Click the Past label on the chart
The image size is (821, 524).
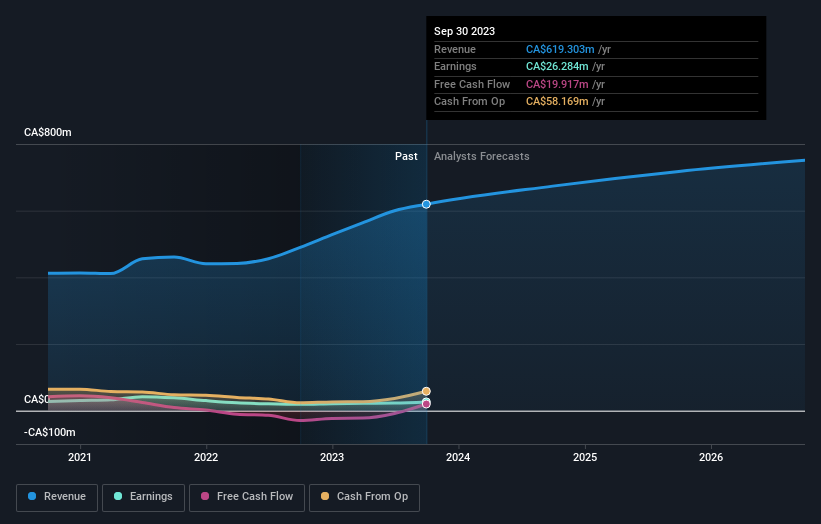pyautogui.click(x=406, y=156)
